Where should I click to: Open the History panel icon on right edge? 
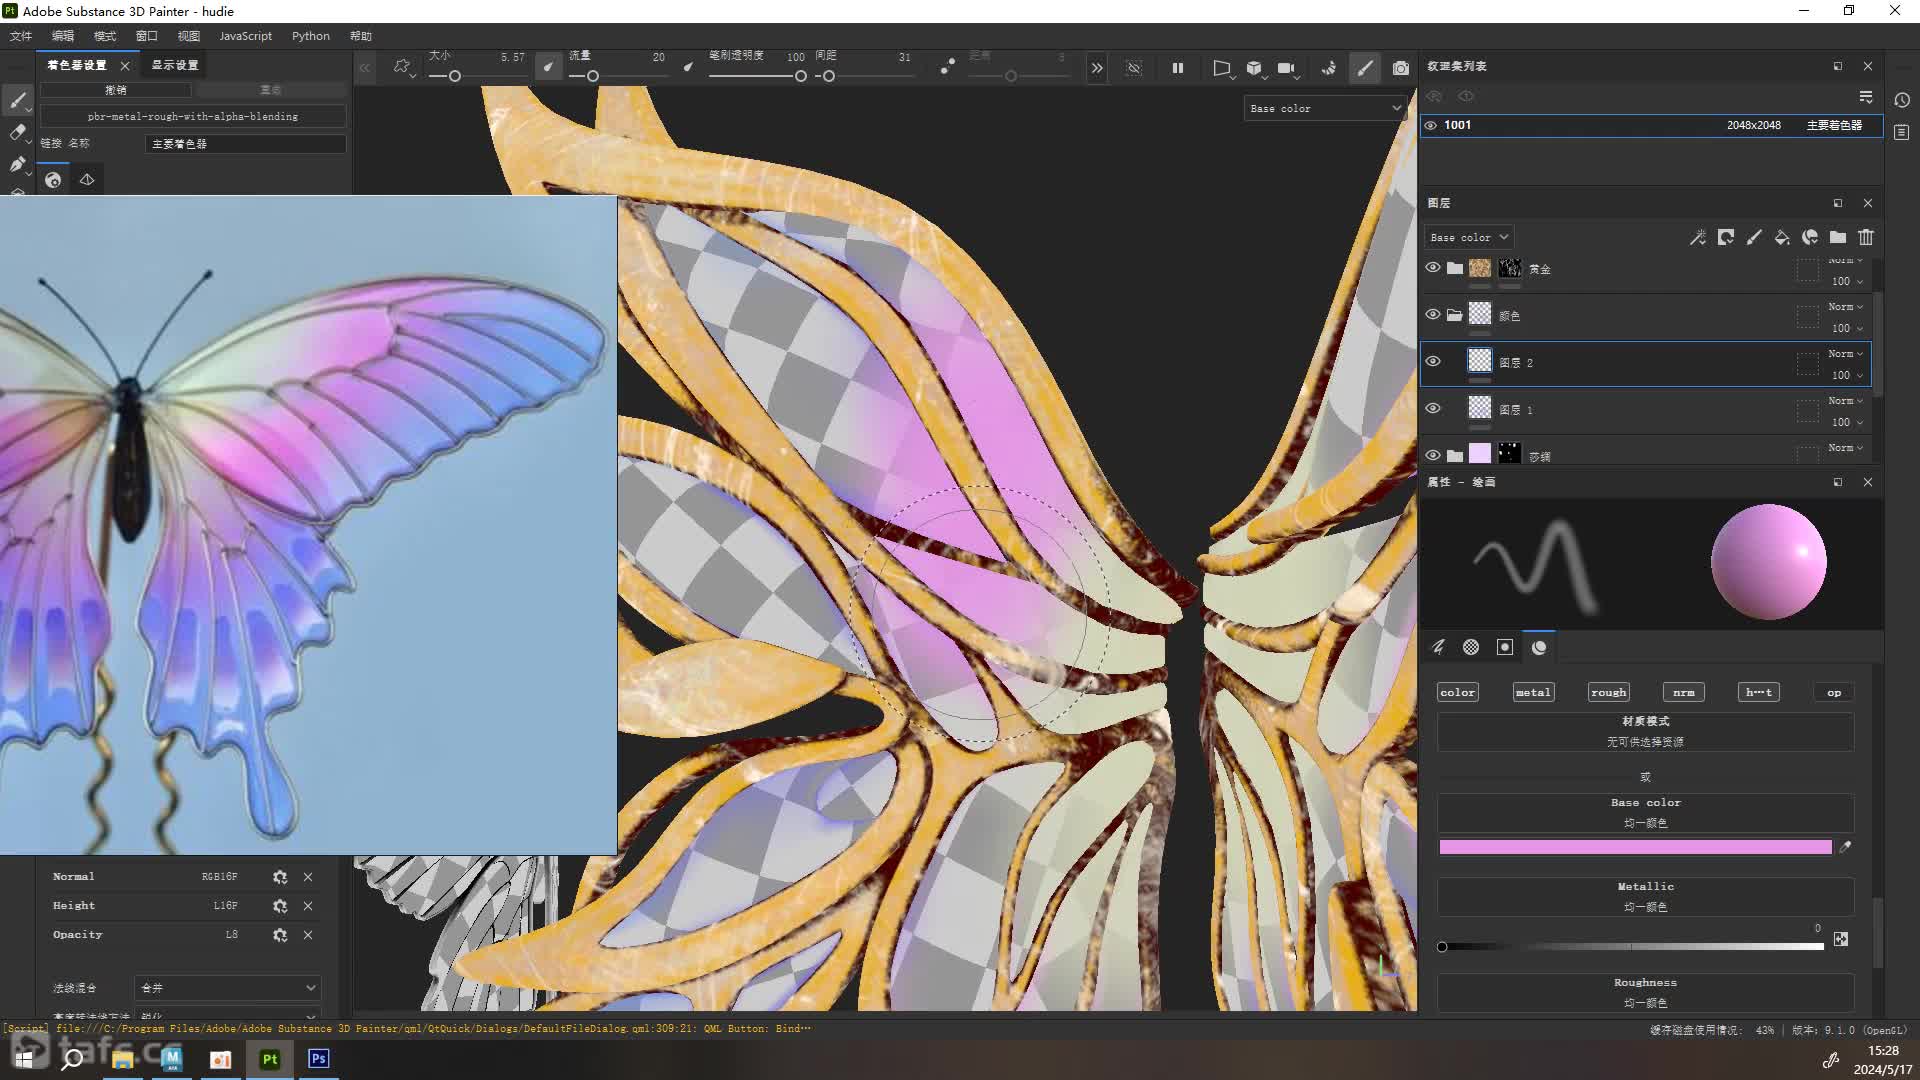click(1902, 100)
